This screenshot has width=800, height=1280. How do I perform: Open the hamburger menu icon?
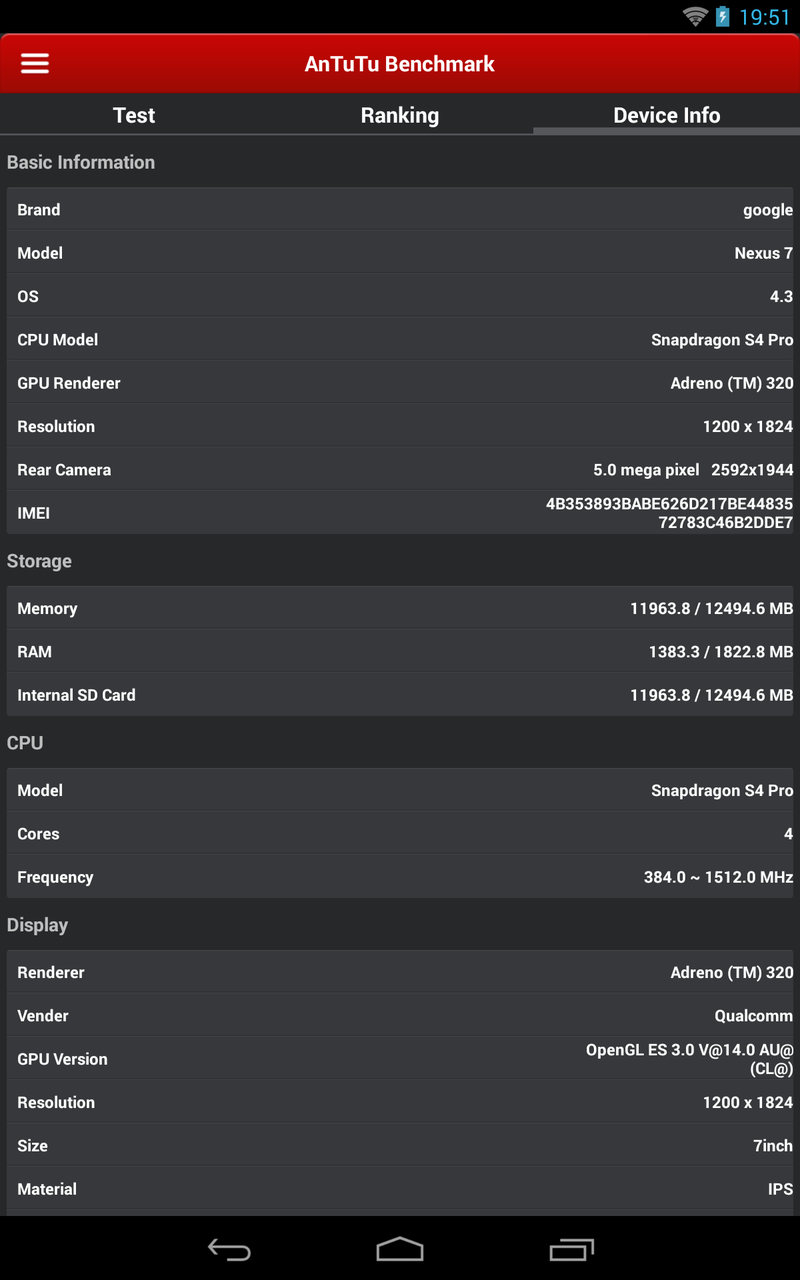click(35, 64)
